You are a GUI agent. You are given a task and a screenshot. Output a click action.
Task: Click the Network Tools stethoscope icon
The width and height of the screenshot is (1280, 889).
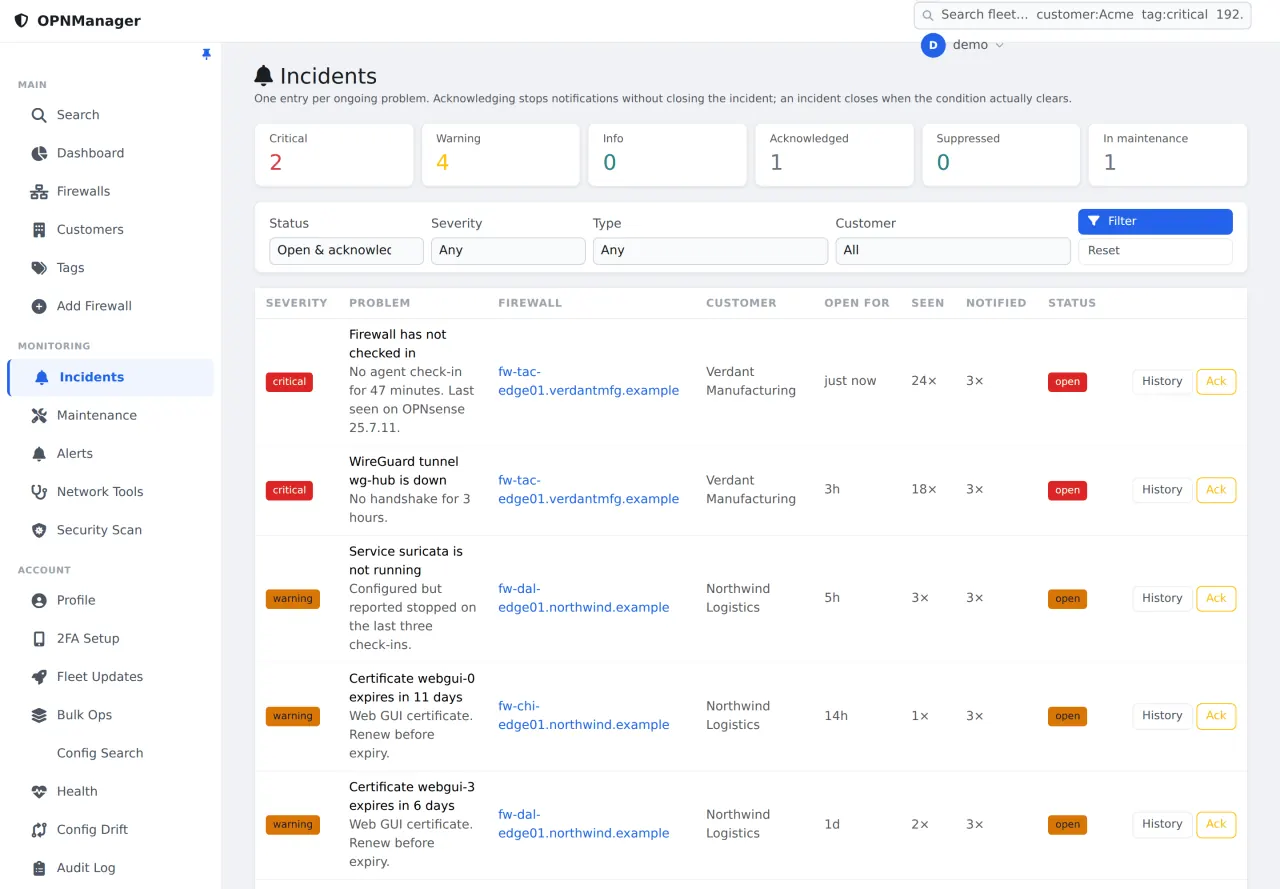[x=39, y=492]
